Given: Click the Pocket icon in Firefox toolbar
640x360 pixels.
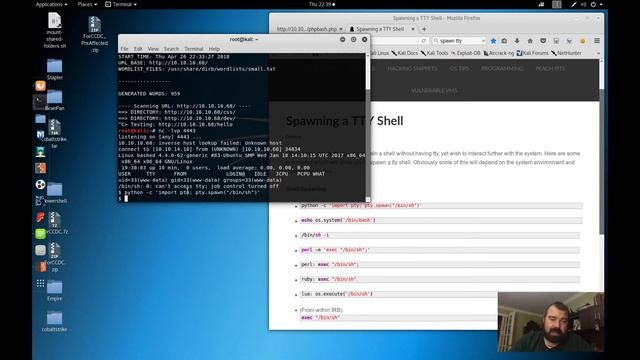Looking at the screenshot, I should 543,41.
